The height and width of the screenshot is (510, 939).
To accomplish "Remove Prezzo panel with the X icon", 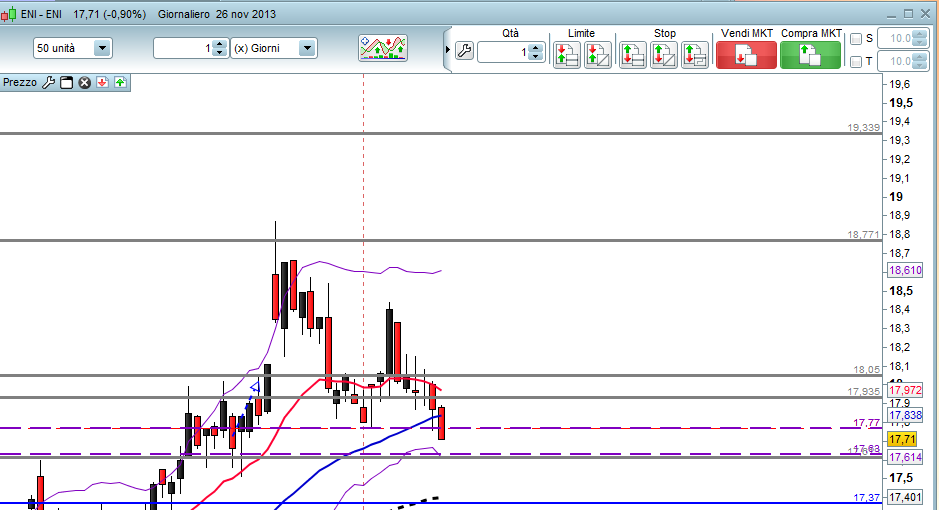I will click(84, 83).
